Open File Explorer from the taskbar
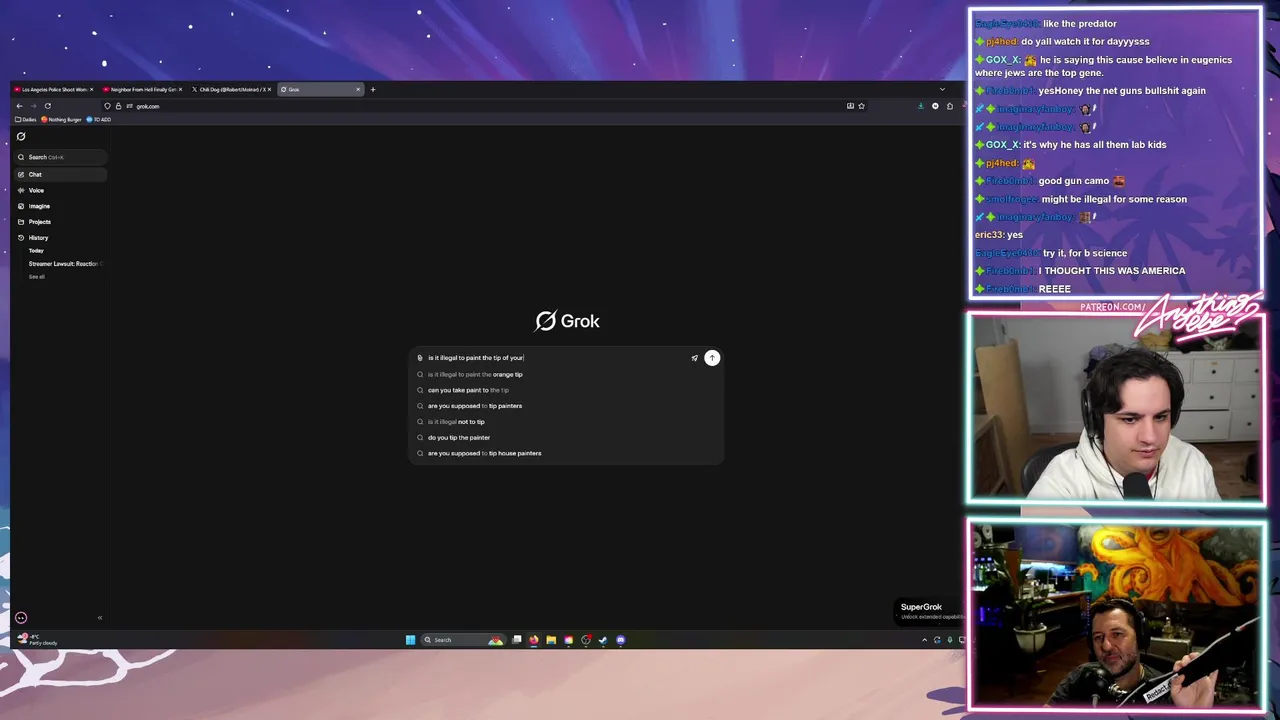This screenshot has height=720, width=1280. click(551, 640)
